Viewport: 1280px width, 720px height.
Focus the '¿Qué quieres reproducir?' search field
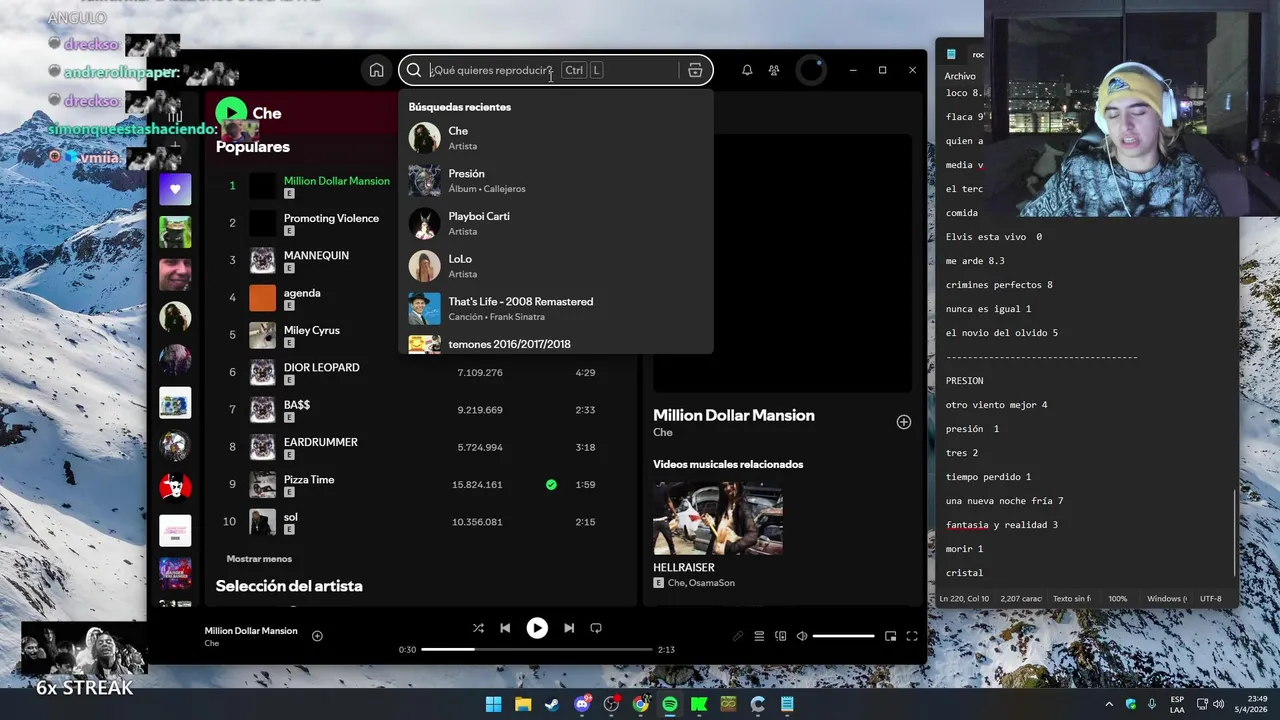pos(555,70)
